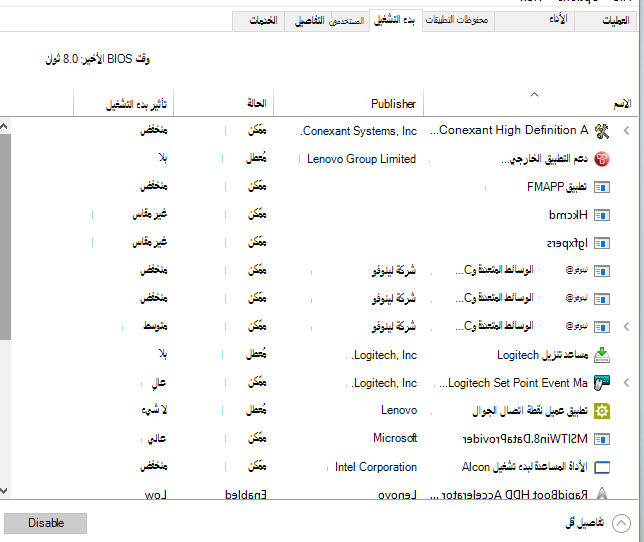Select تطبيق عميل نقطة اتصال الجوال row name
The image size is (644, 542).
coord(530,411)
